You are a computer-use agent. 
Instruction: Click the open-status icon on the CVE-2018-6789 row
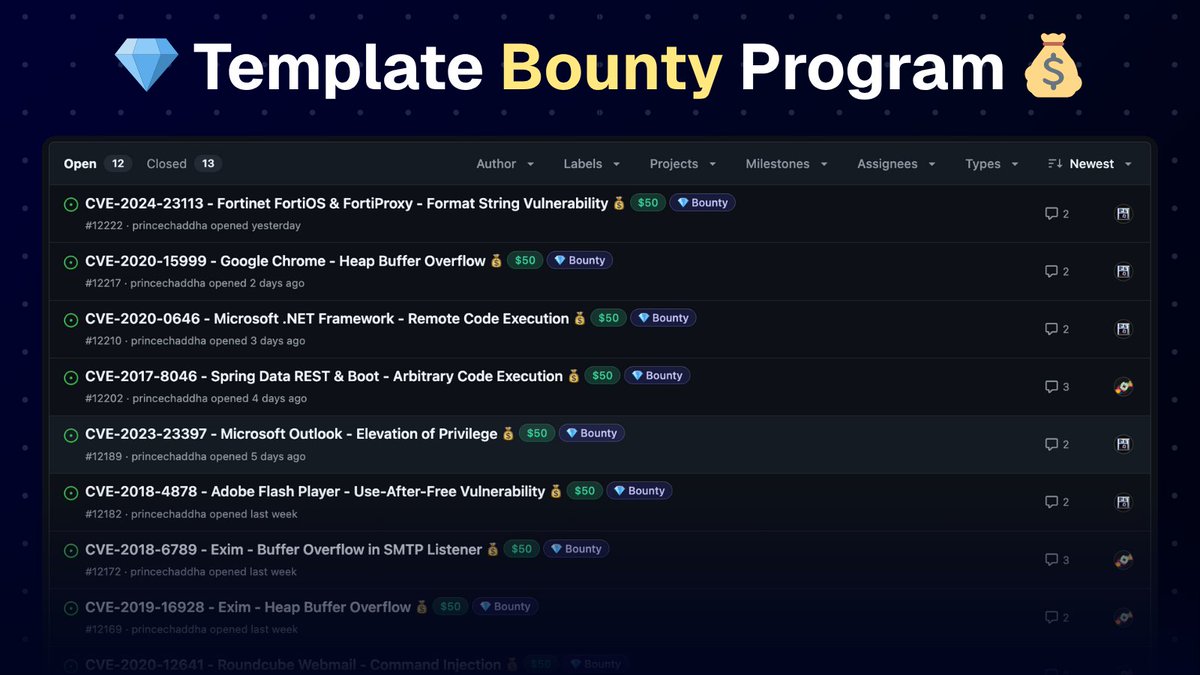coord(71,551)
